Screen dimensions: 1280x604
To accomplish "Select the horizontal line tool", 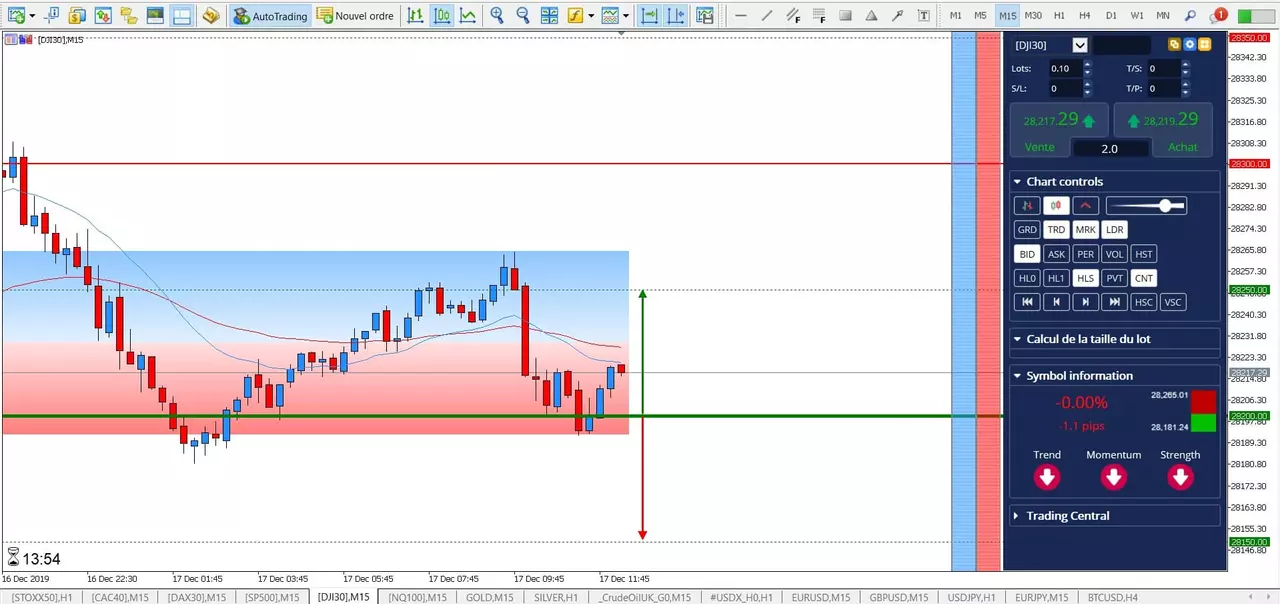I will [x=740, y=15].
